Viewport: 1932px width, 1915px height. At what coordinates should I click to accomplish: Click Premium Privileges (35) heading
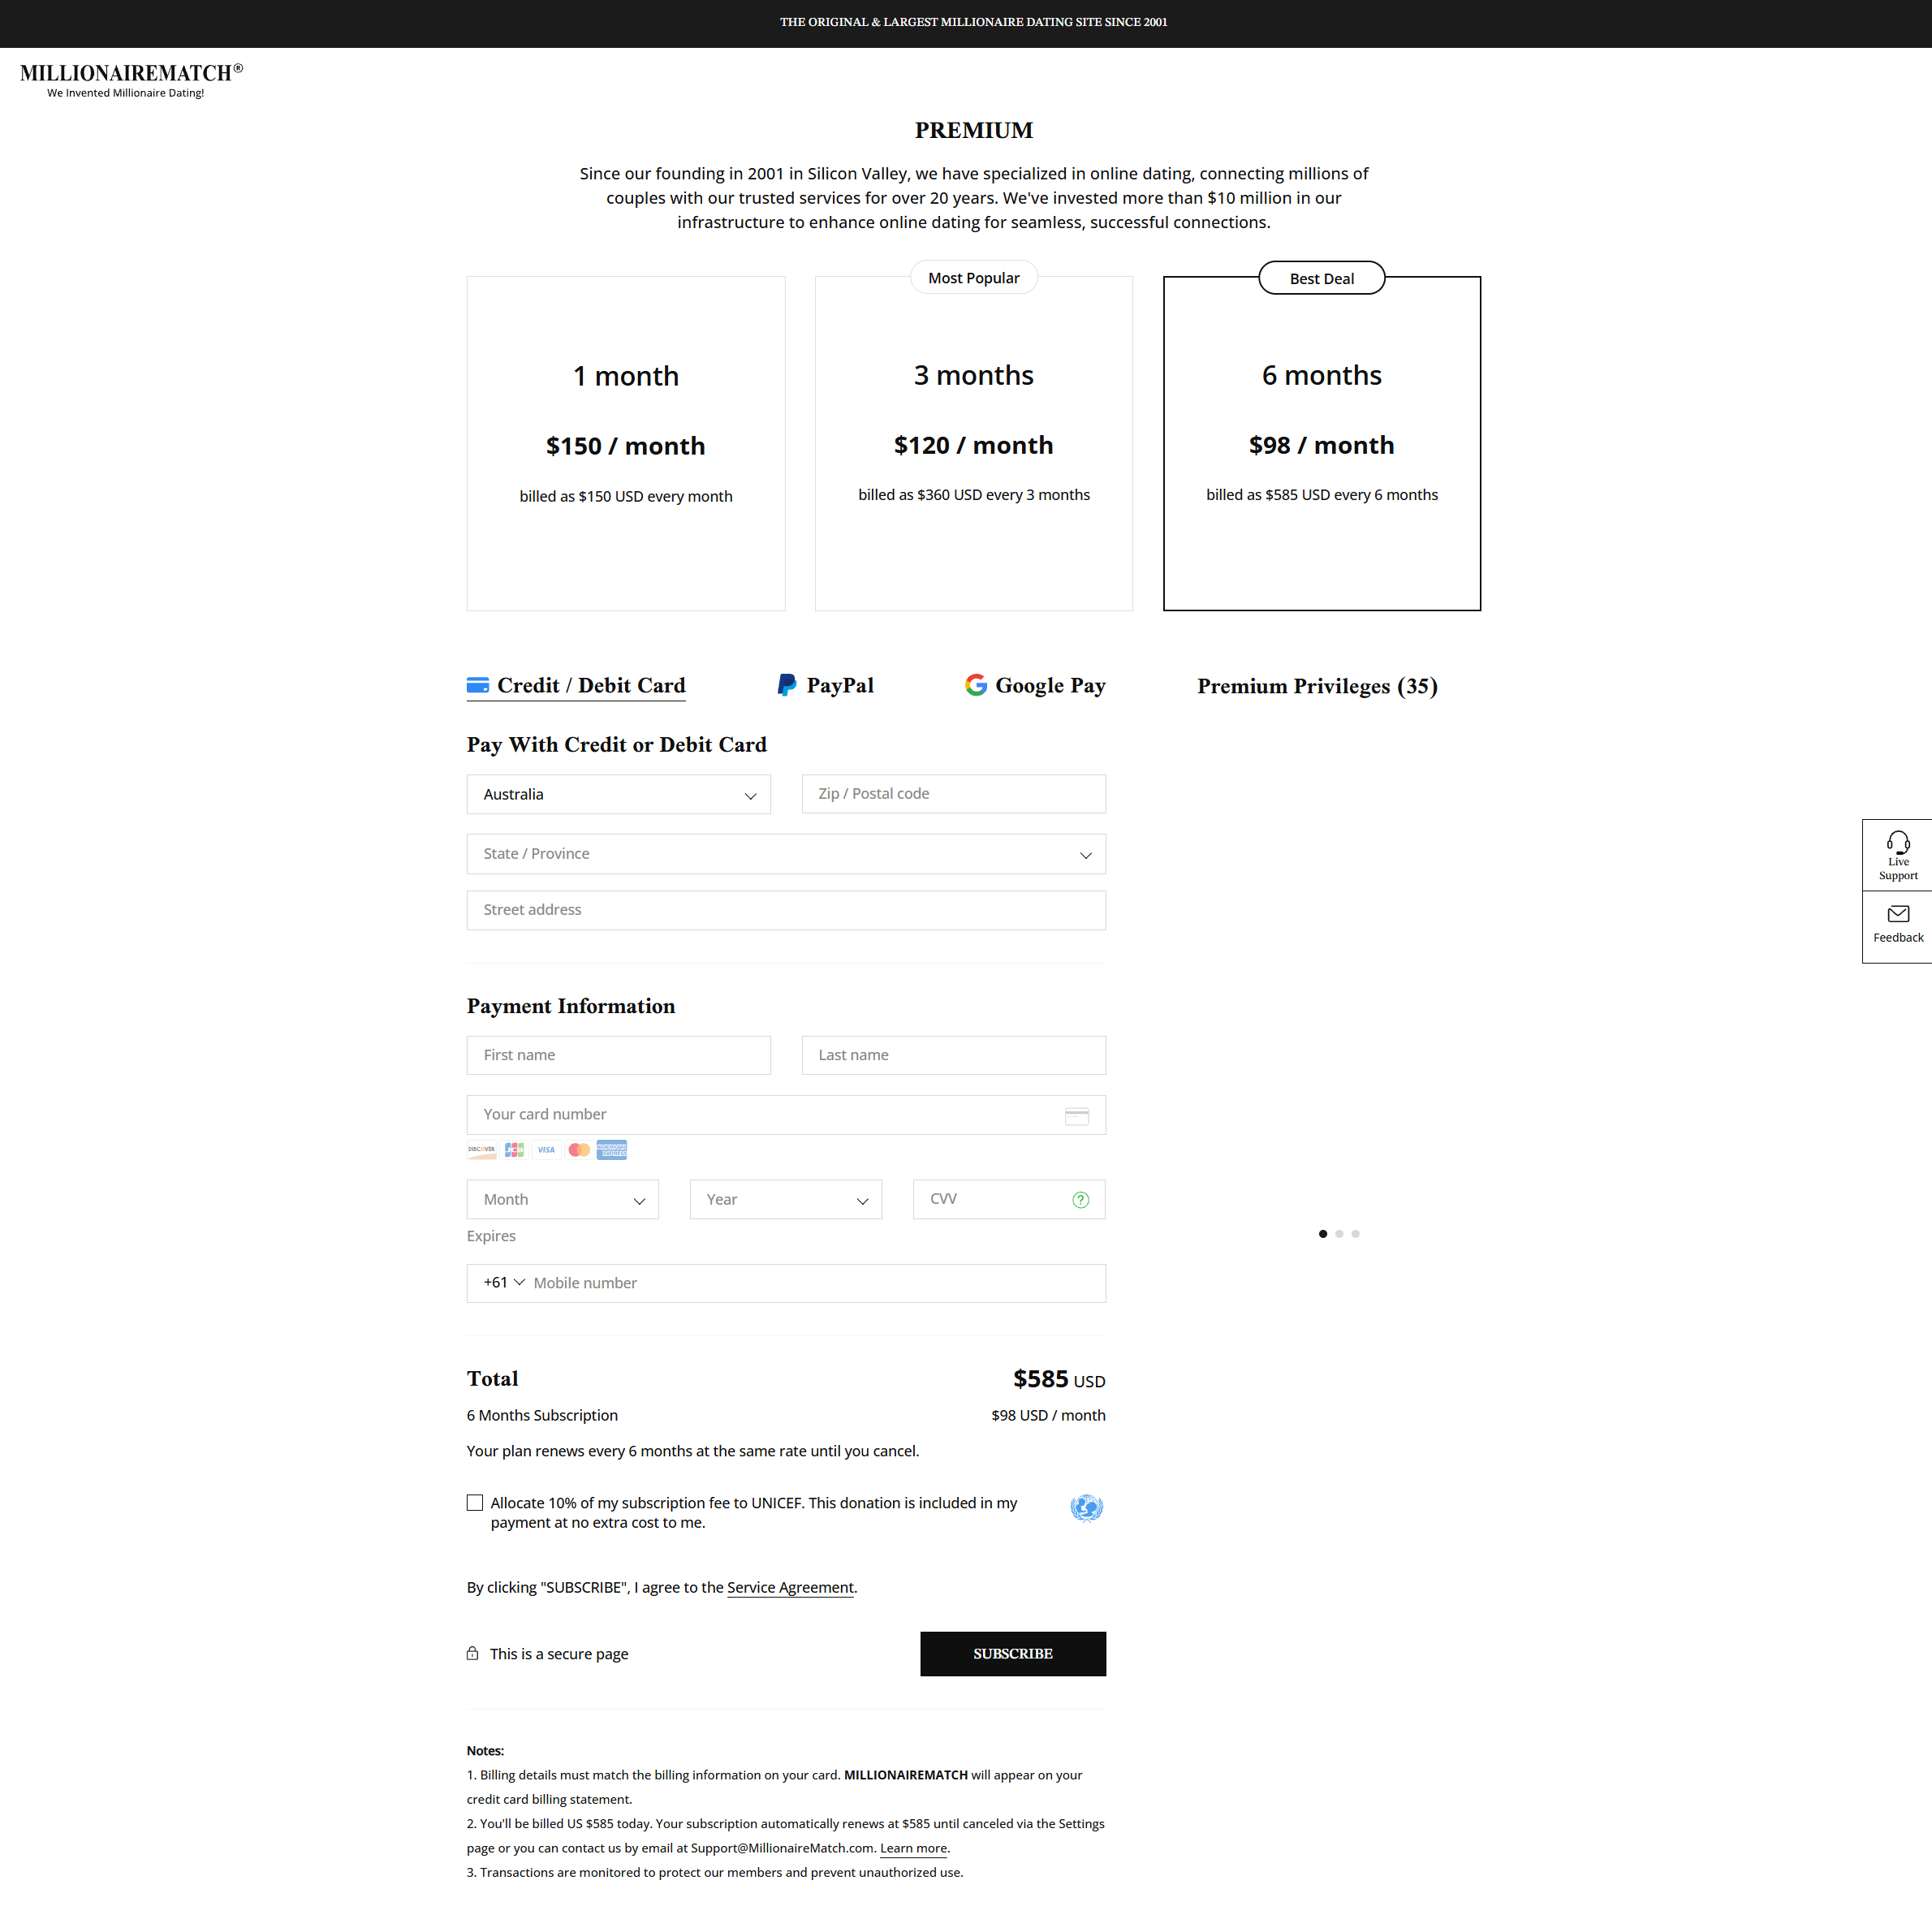coord(1317,686)
